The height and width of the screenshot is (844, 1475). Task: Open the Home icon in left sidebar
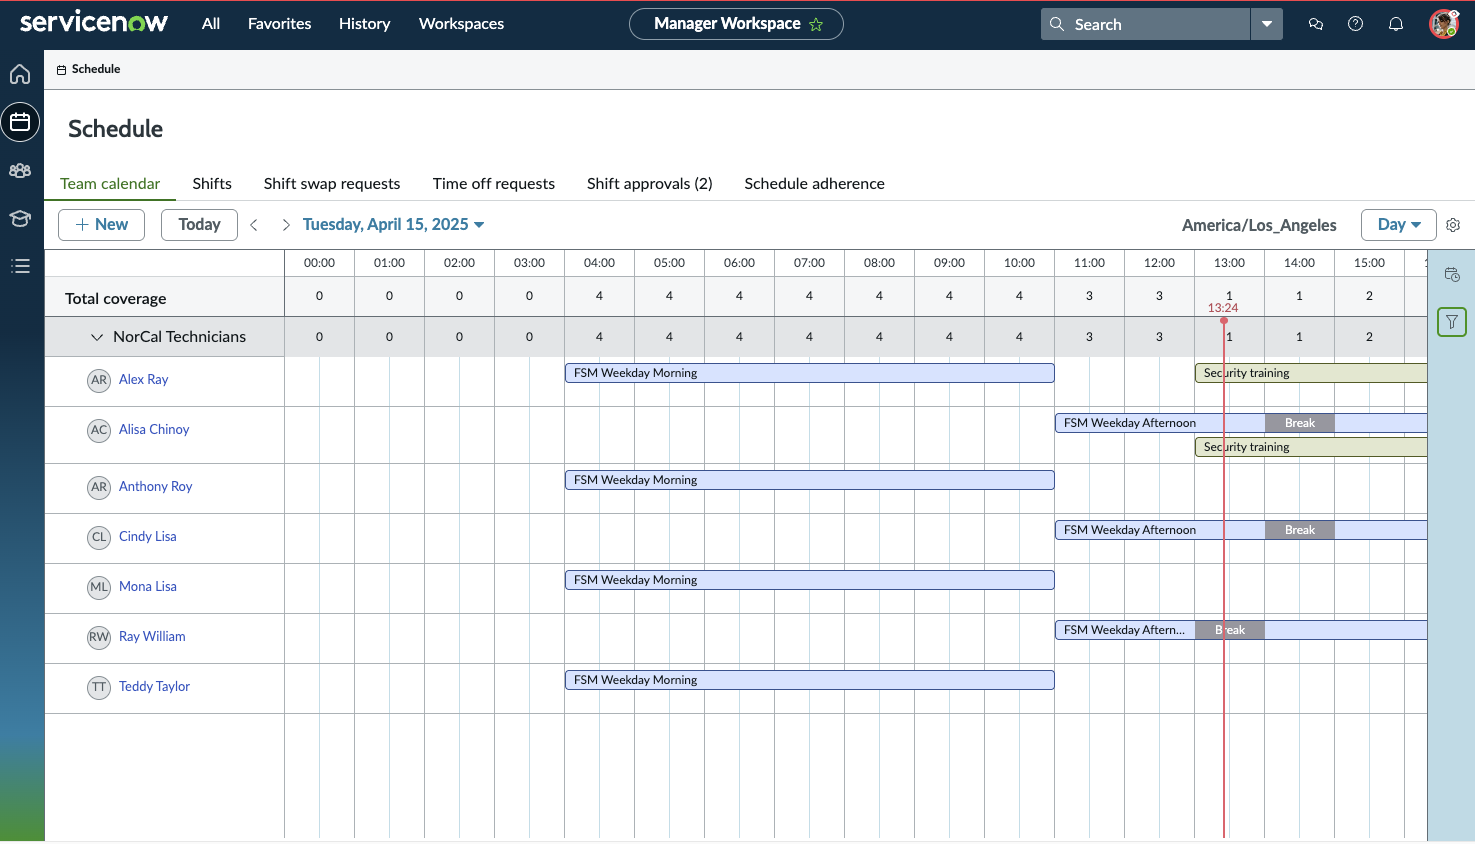coord(20,74)
